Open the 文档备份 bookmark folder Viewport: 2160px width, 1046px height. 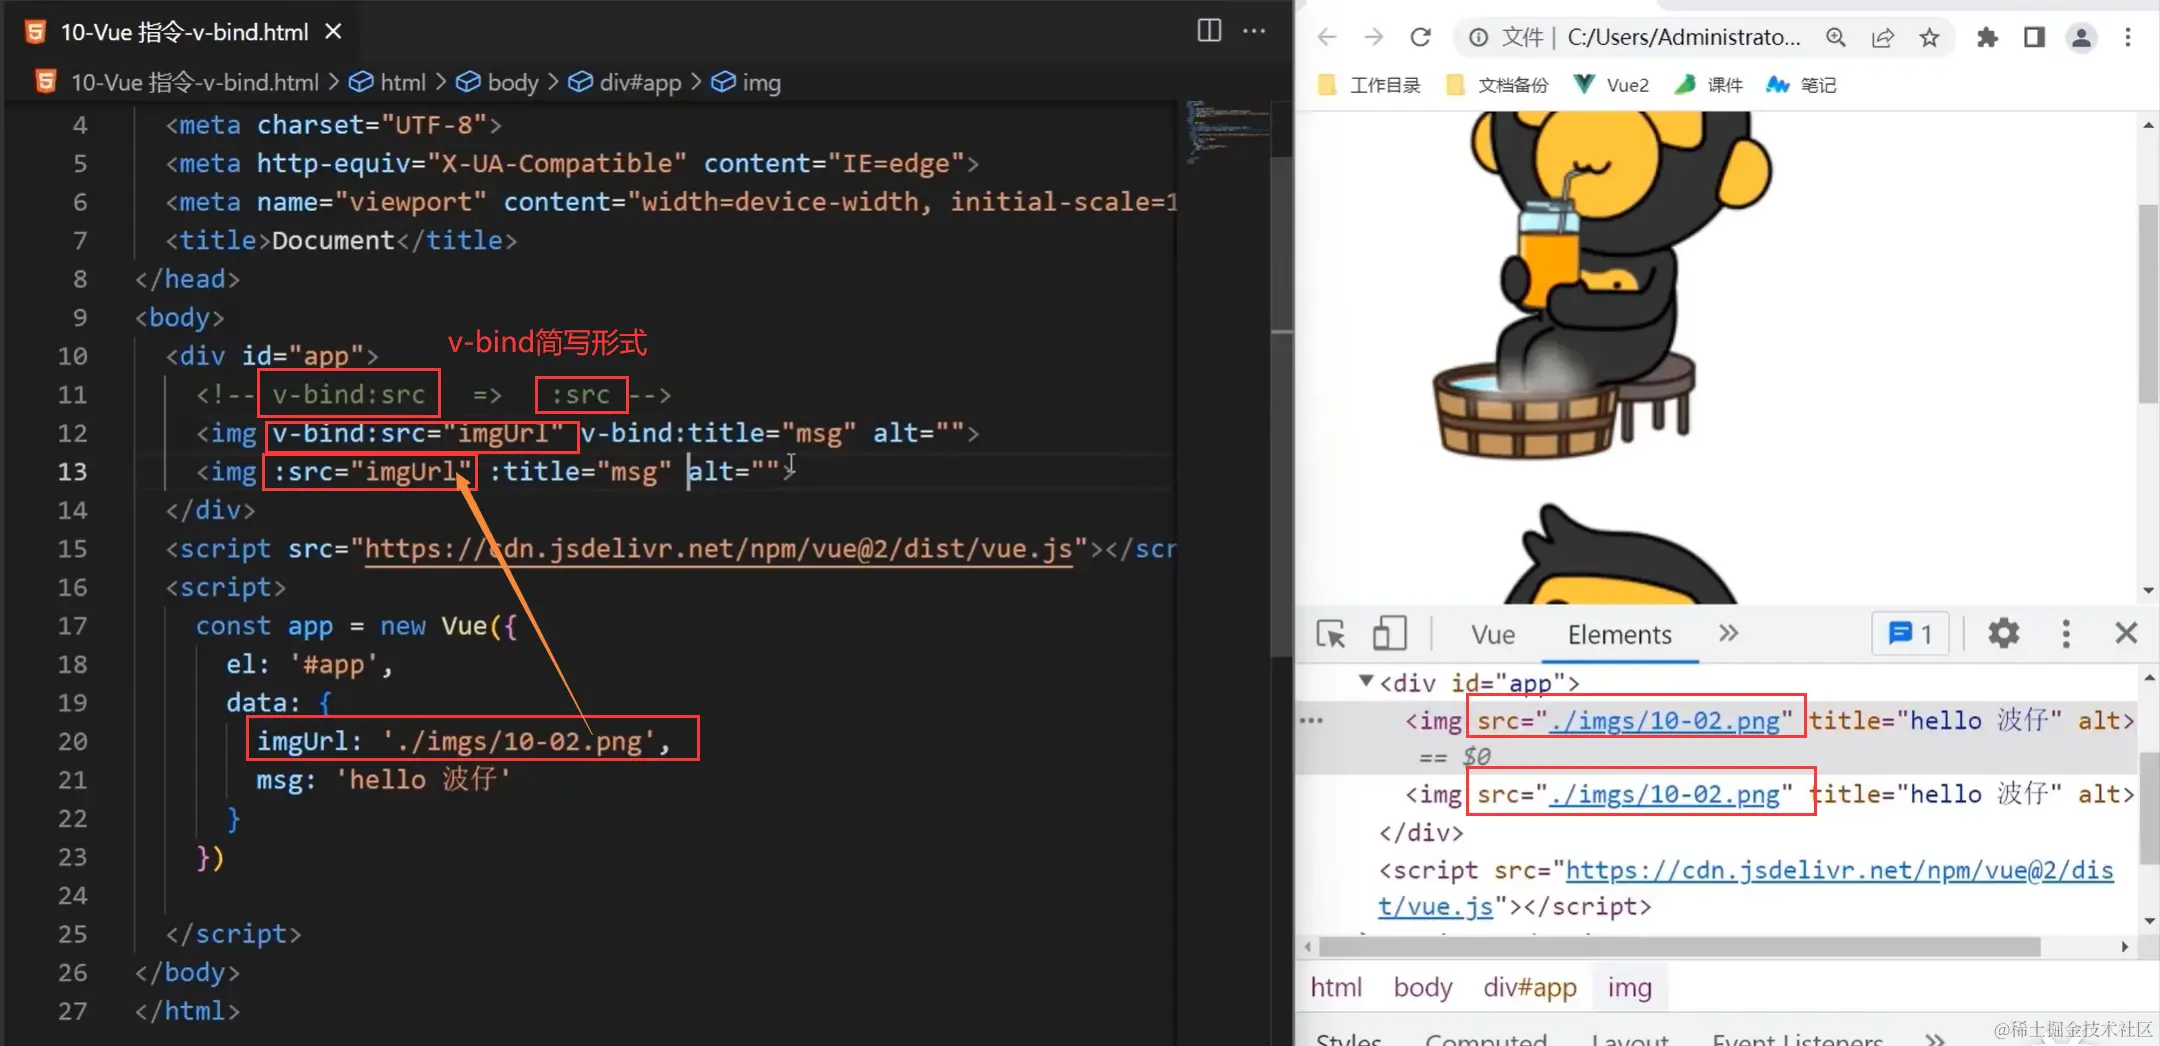(x=1497, y=85)
